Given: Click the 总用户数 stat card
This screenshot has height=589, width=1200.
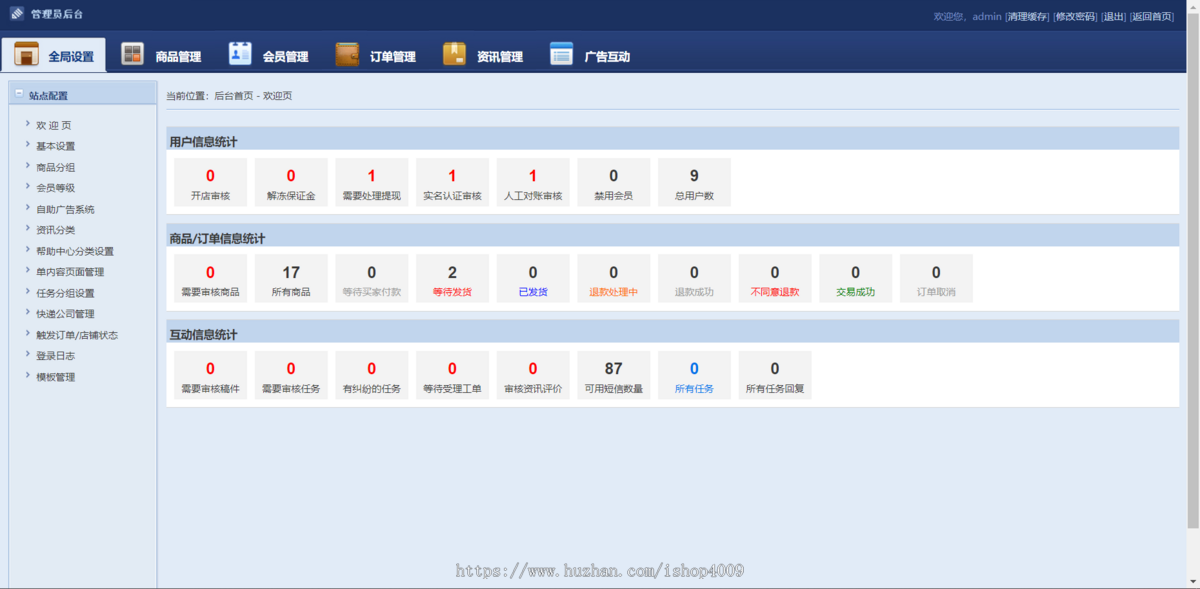Looking at the screenshot, I should coord(694,182).
